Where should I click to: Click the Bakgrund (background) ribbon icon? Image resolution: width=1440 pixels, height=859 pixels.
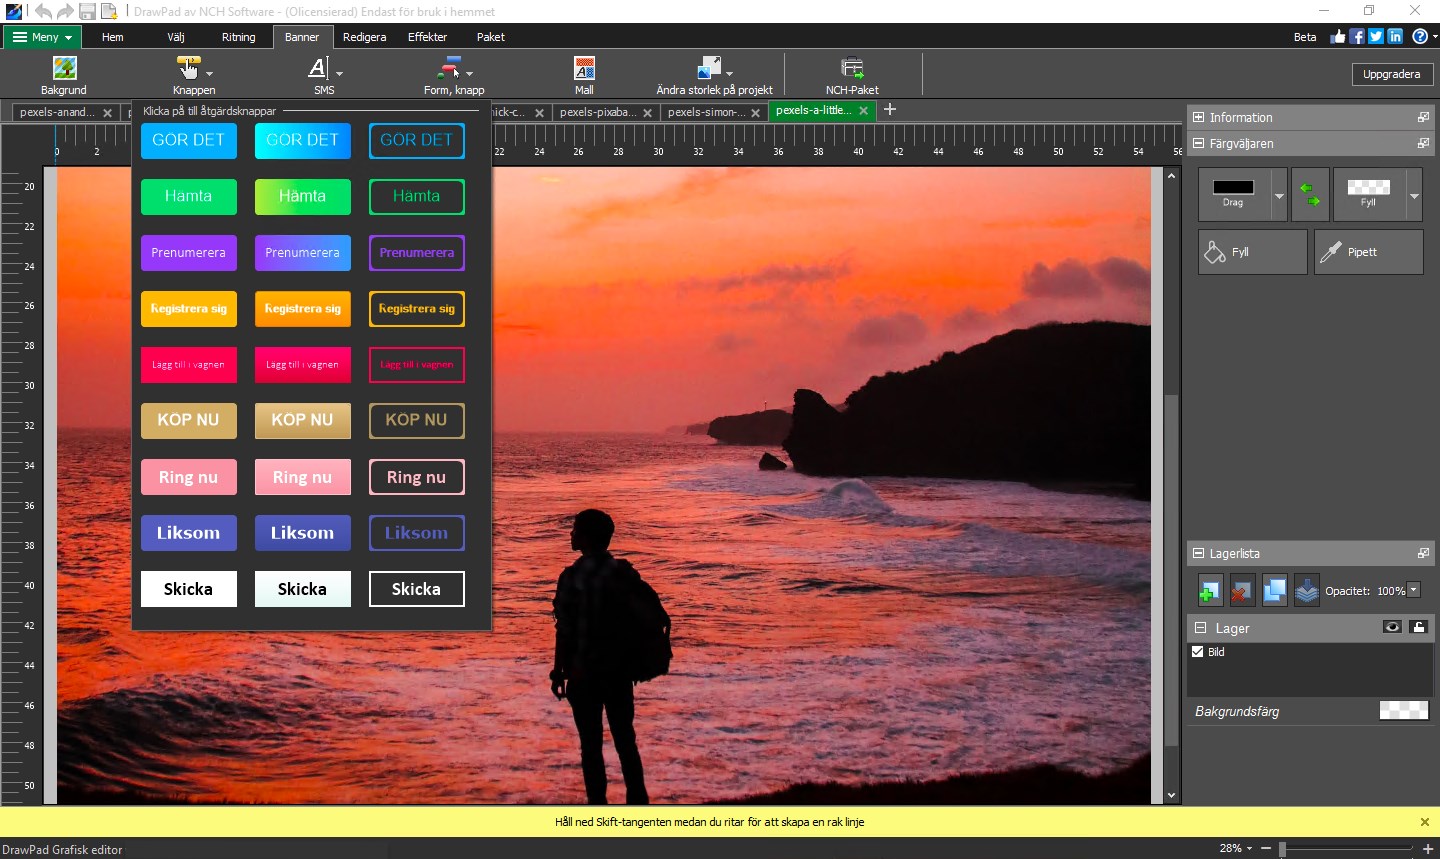(x=64, y=68)
